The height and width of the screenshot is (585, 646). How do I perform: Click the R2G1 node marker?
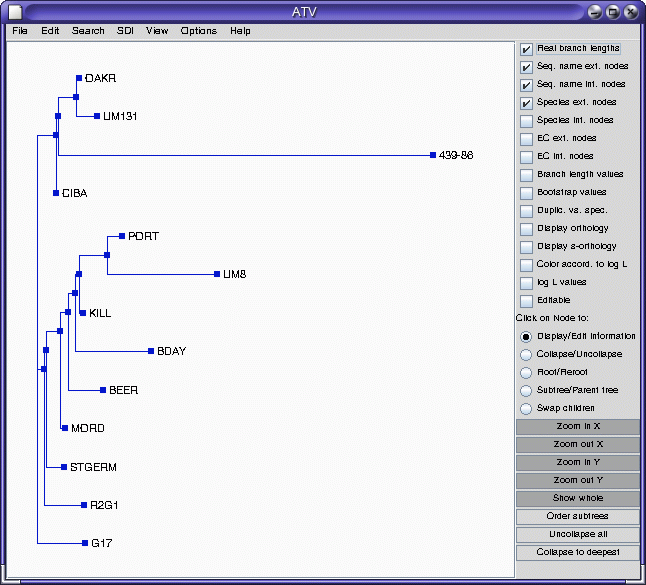pyautogui.click(x=83, y=505)
